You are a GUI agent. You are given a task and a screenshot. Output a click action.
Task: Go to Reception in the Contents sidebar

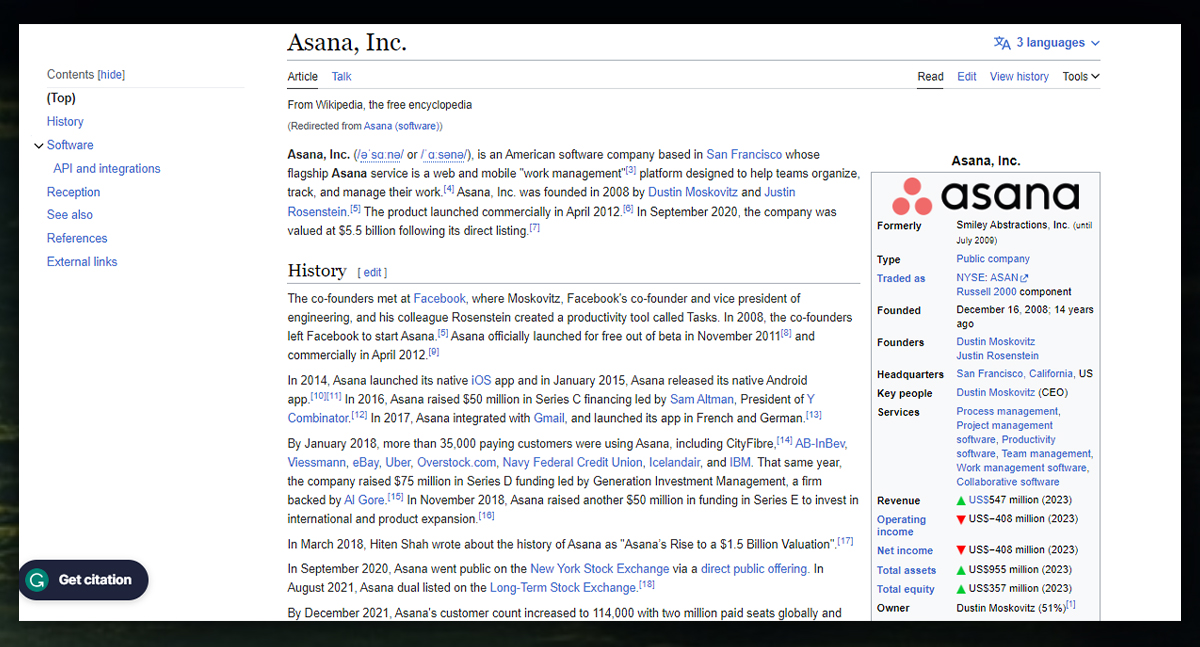coord(74,192)
